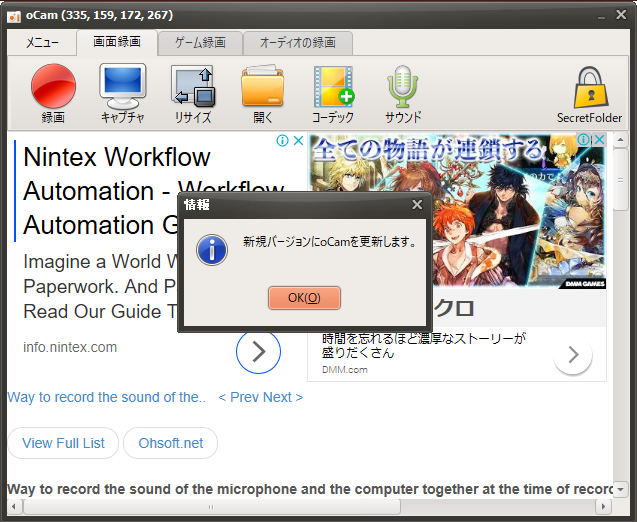This screenshot has height=522, width=637.
Task: Open recordings folder with 開く icon
Action: pos(262,93)
